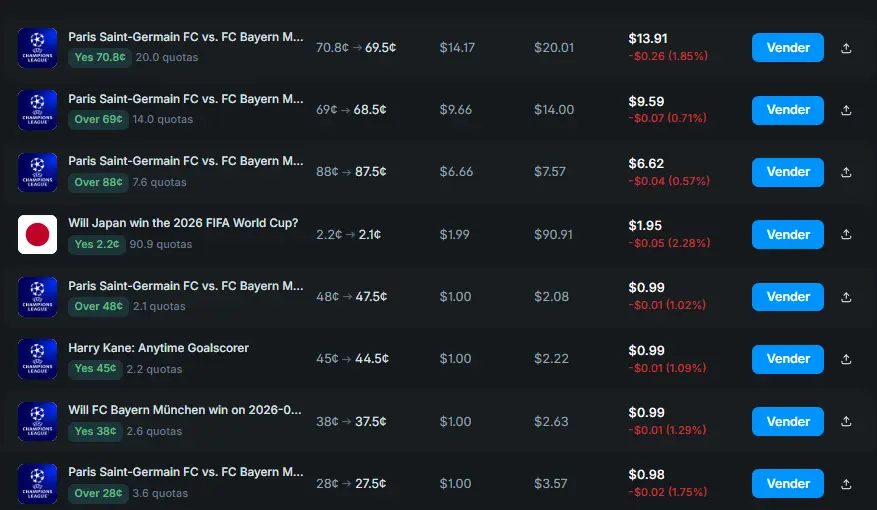Share the Over 28¢ position

846,484
